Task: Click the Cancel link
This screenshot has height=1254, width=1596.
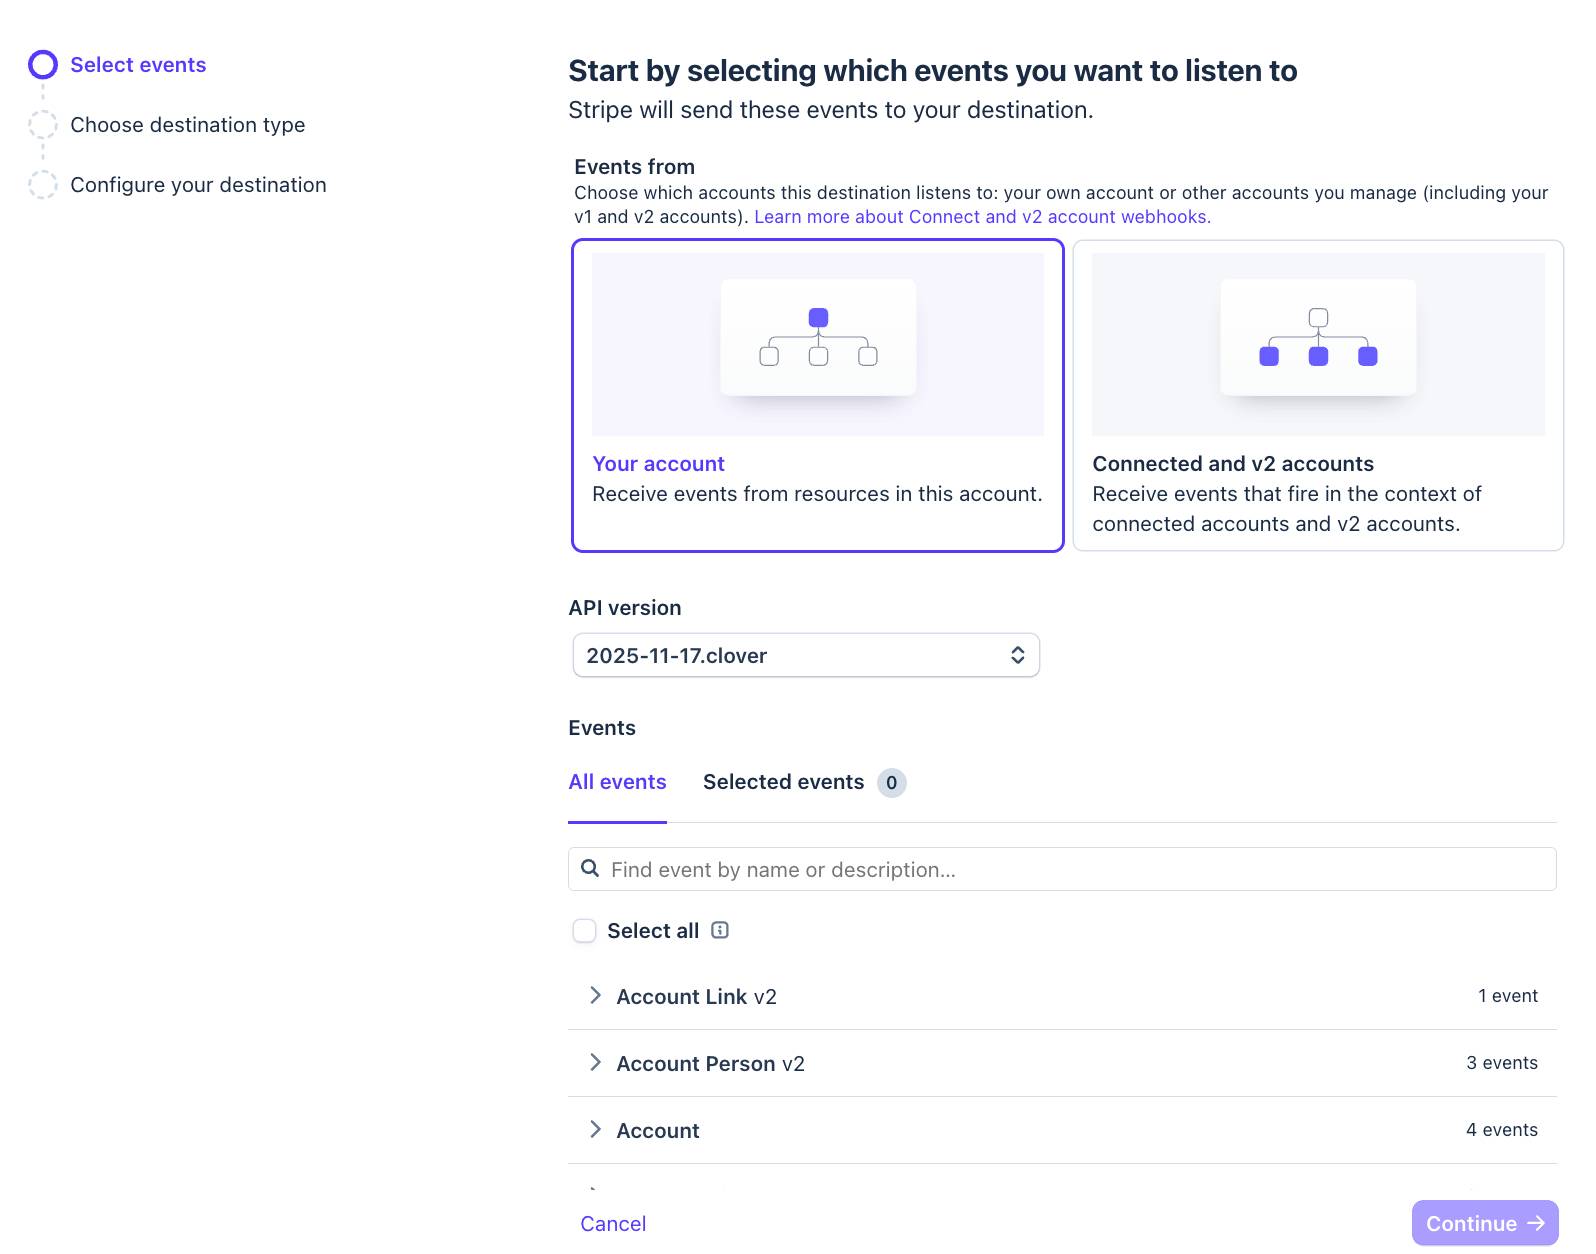Action: point(613,1224)
